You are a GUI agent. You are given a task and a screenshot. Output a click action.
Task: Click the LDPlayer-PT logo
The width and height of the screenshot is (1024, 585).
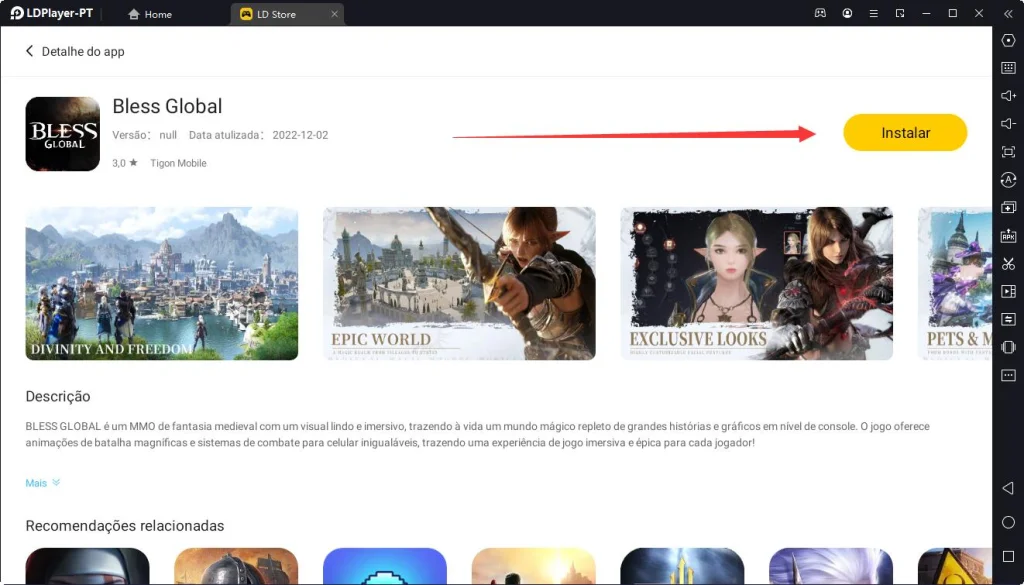coord(52,13)
